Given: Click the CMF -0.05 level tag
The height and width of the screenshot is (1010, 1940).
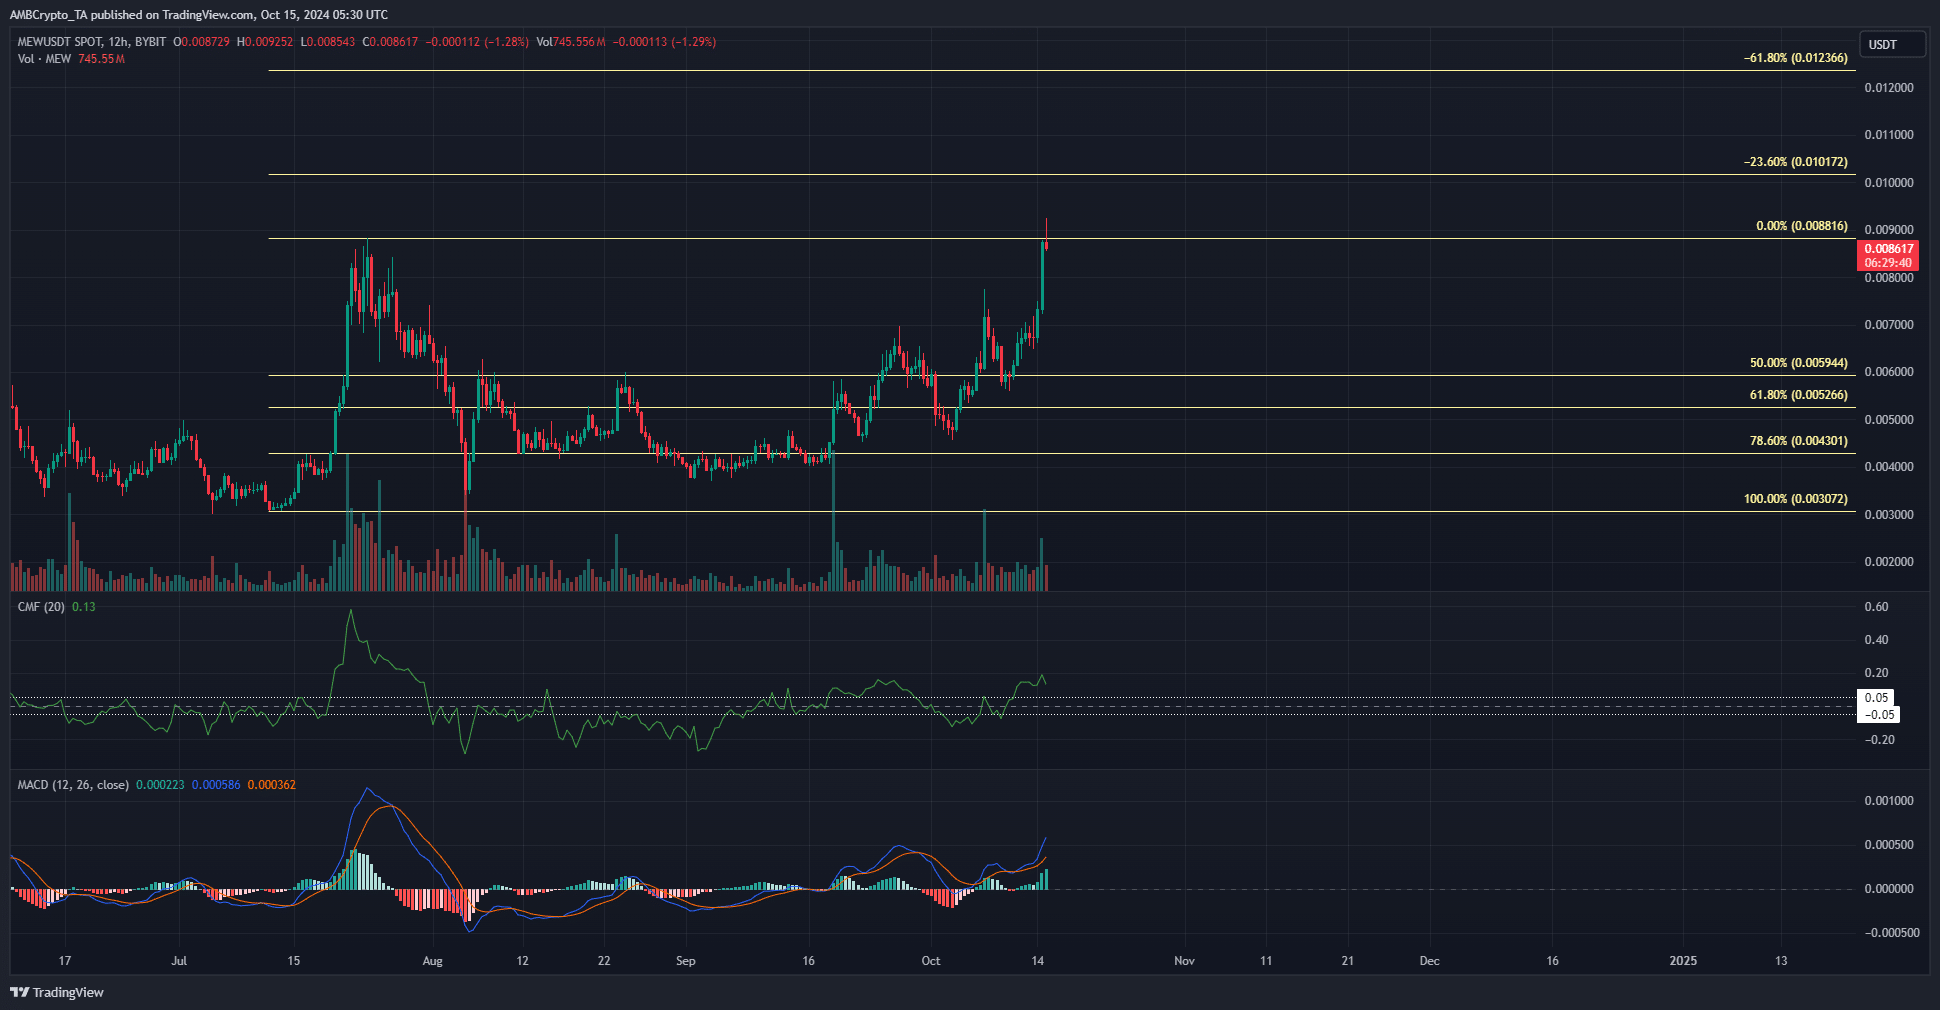Looking at the screenshot, I should [x=1878, y=715].
